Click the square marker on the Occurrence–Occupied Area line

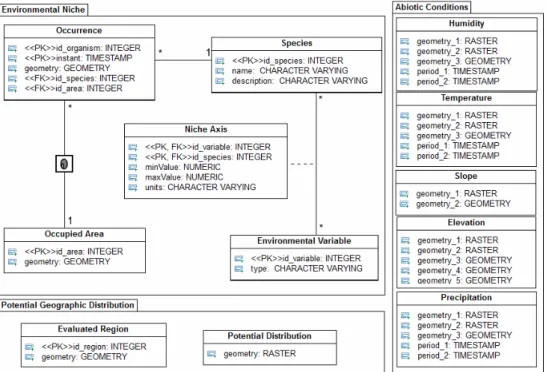[x=64, y=164]
